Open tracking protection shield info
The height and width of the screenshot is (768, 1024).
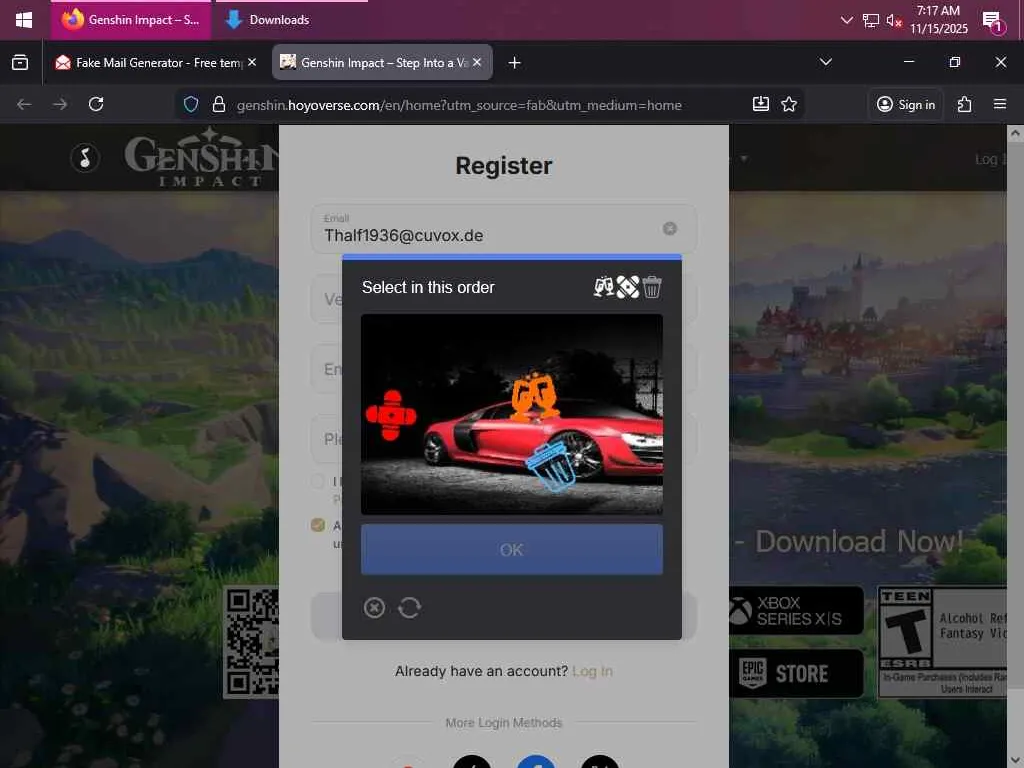(191, 104)
